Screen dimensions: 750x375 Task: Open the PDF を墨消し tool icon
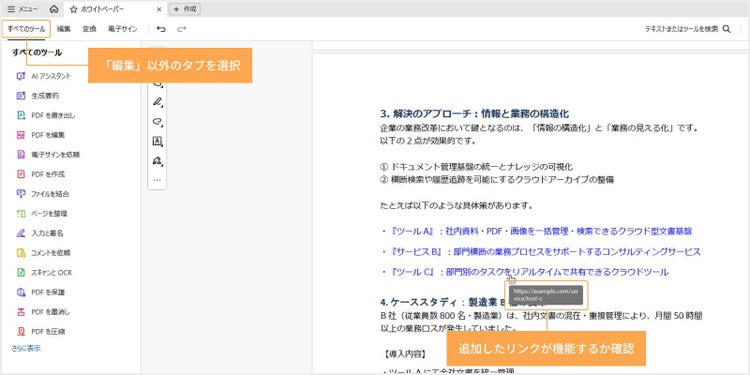click(x=21, y=312)
